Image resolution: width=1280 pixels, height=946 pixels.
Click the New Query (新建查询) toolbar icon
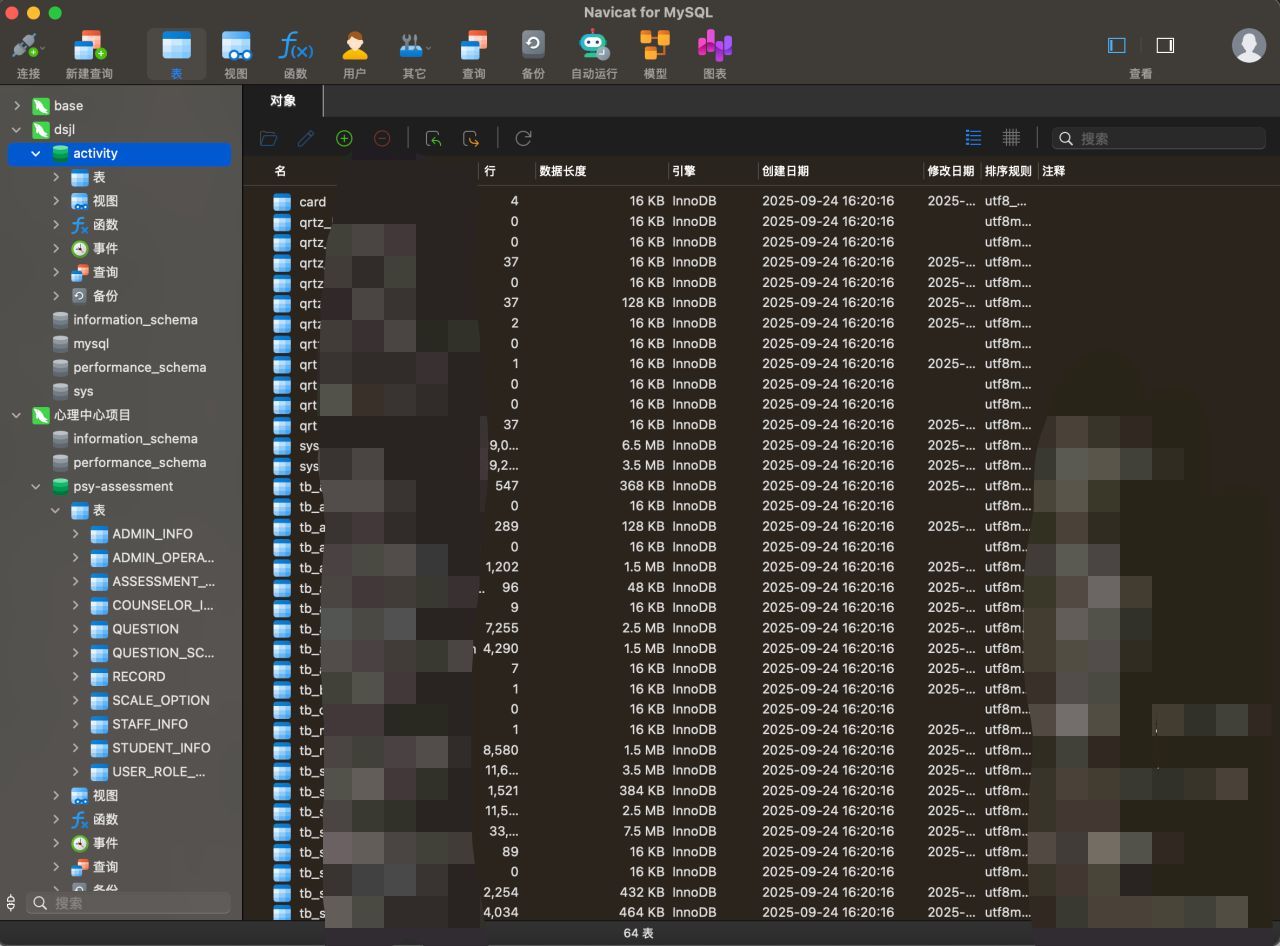pyautogui.click(x=88, y=47)
